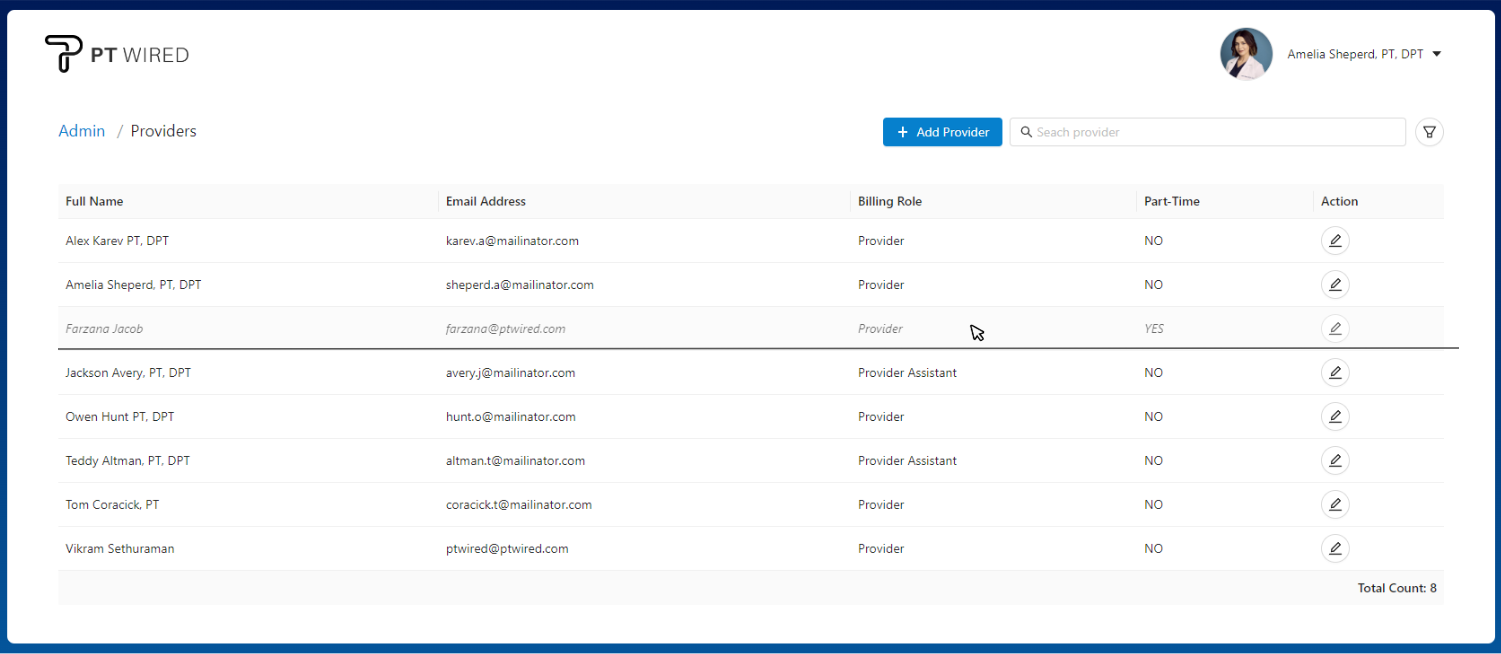The width and height of the screenshot is (1501, 654).
Task: Sort by Email Address column header
Action: [486, 201]
